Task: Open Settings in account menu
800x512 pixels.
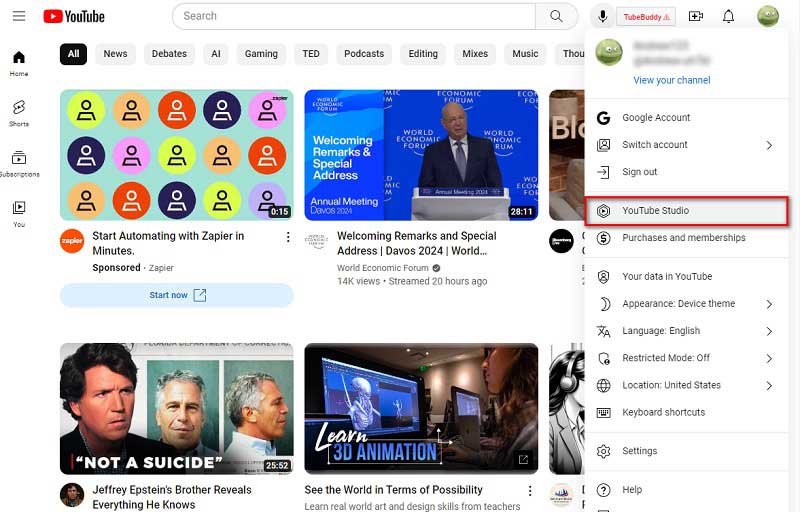Action: point(686,451)
